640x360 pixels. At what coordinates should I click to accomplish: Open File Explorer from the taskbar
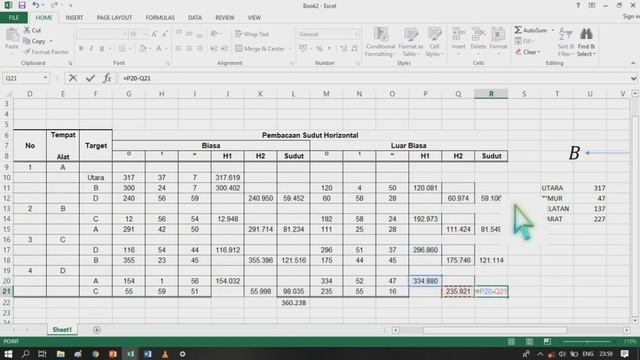(60, 354)
